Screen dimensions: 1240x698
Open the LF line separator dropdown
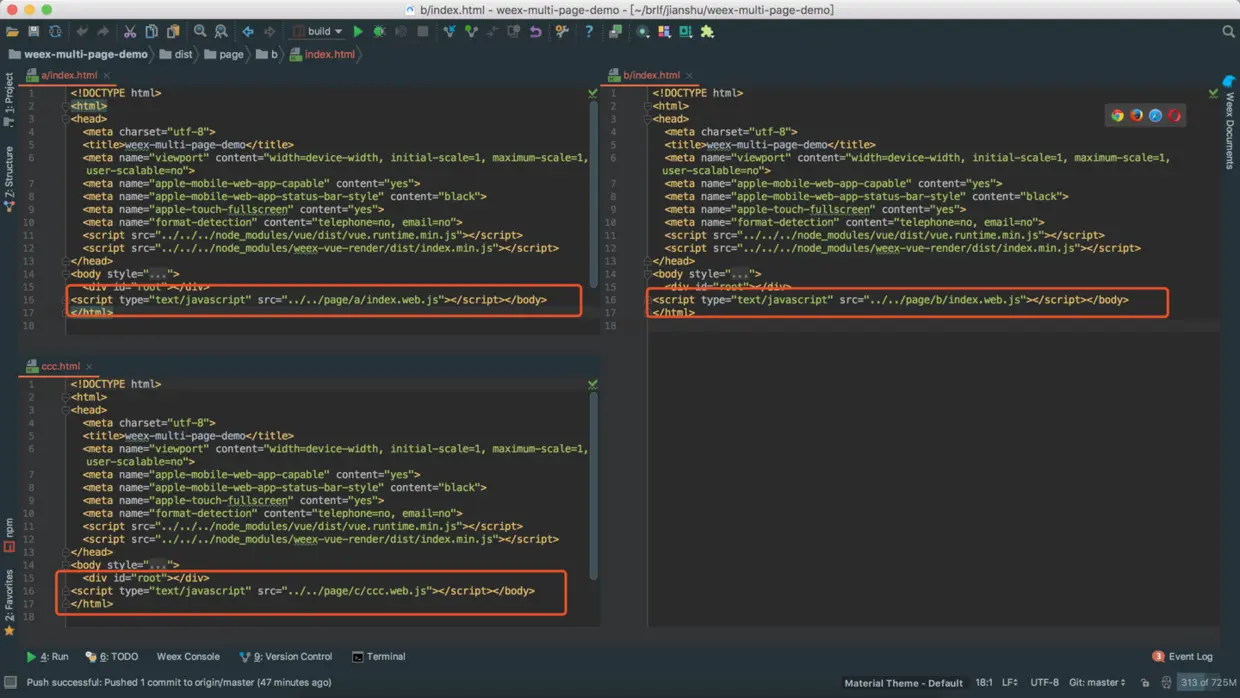click(1010, 683)
